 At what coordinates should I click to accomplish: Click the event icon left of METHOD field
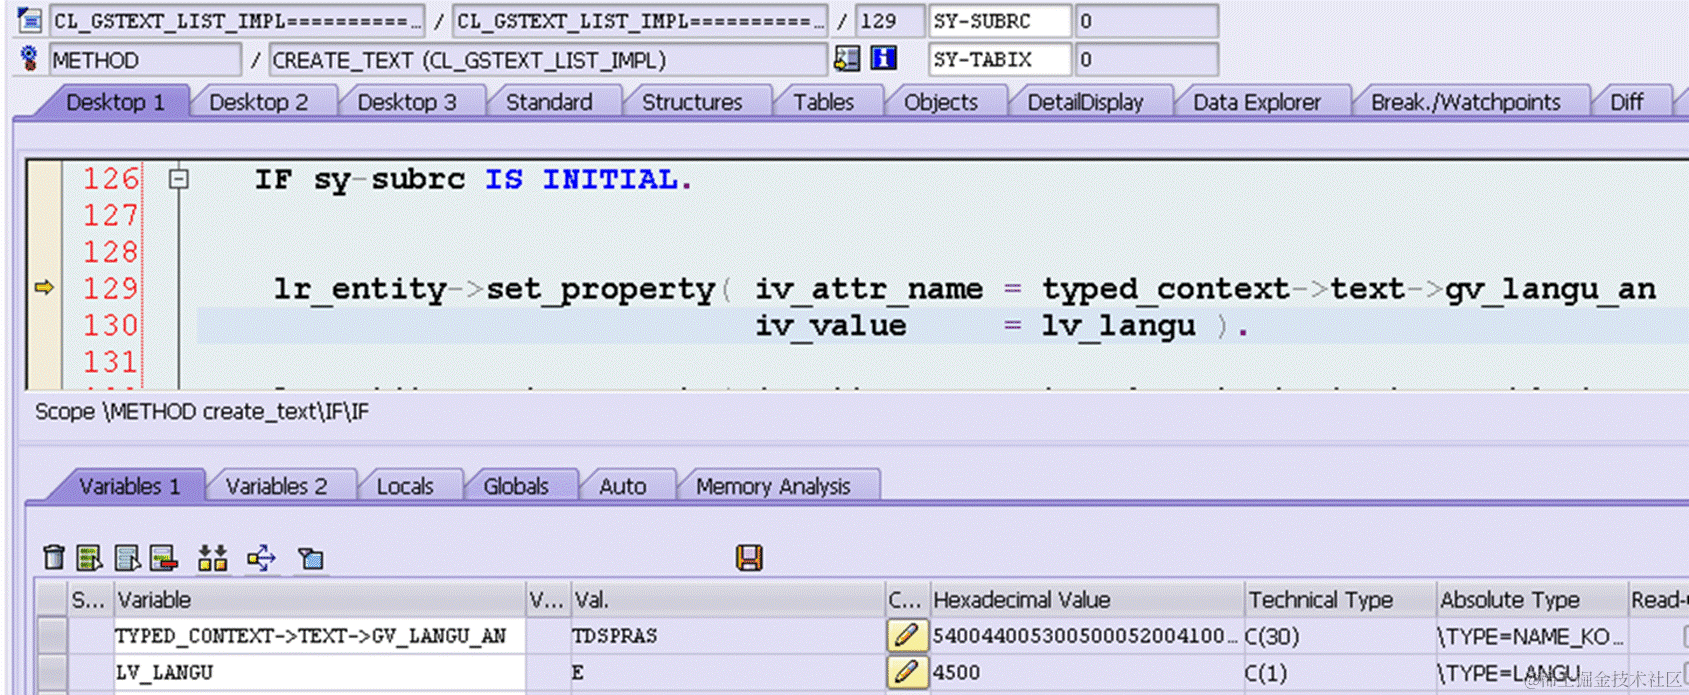(x=30, y=59)
